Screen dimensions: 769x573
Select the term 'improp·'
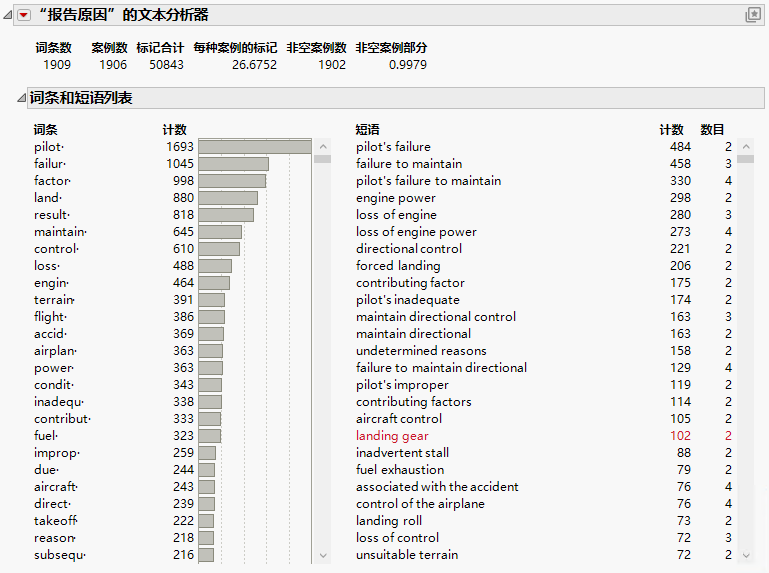pos(57,453)
